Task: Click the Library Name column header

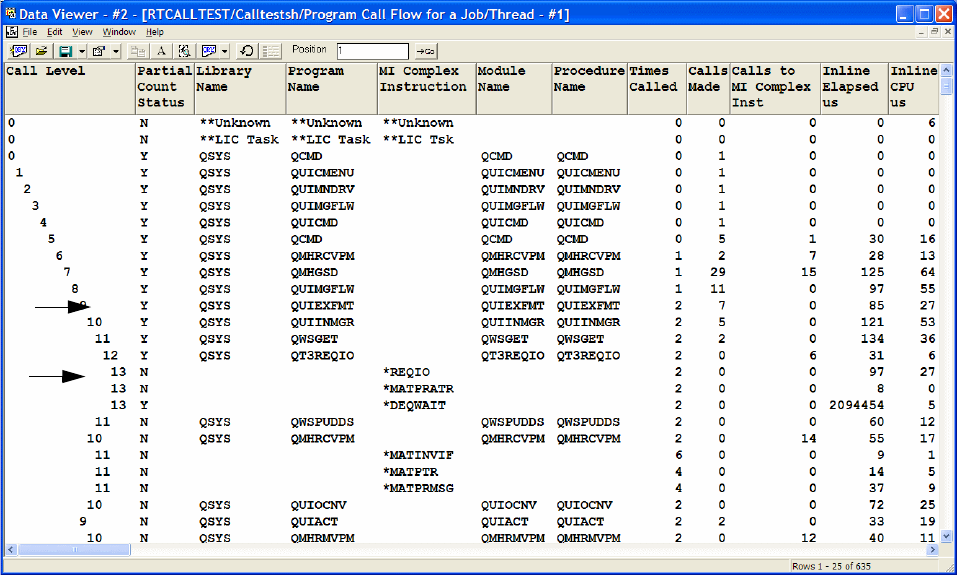Action: [x=240, y=89]
